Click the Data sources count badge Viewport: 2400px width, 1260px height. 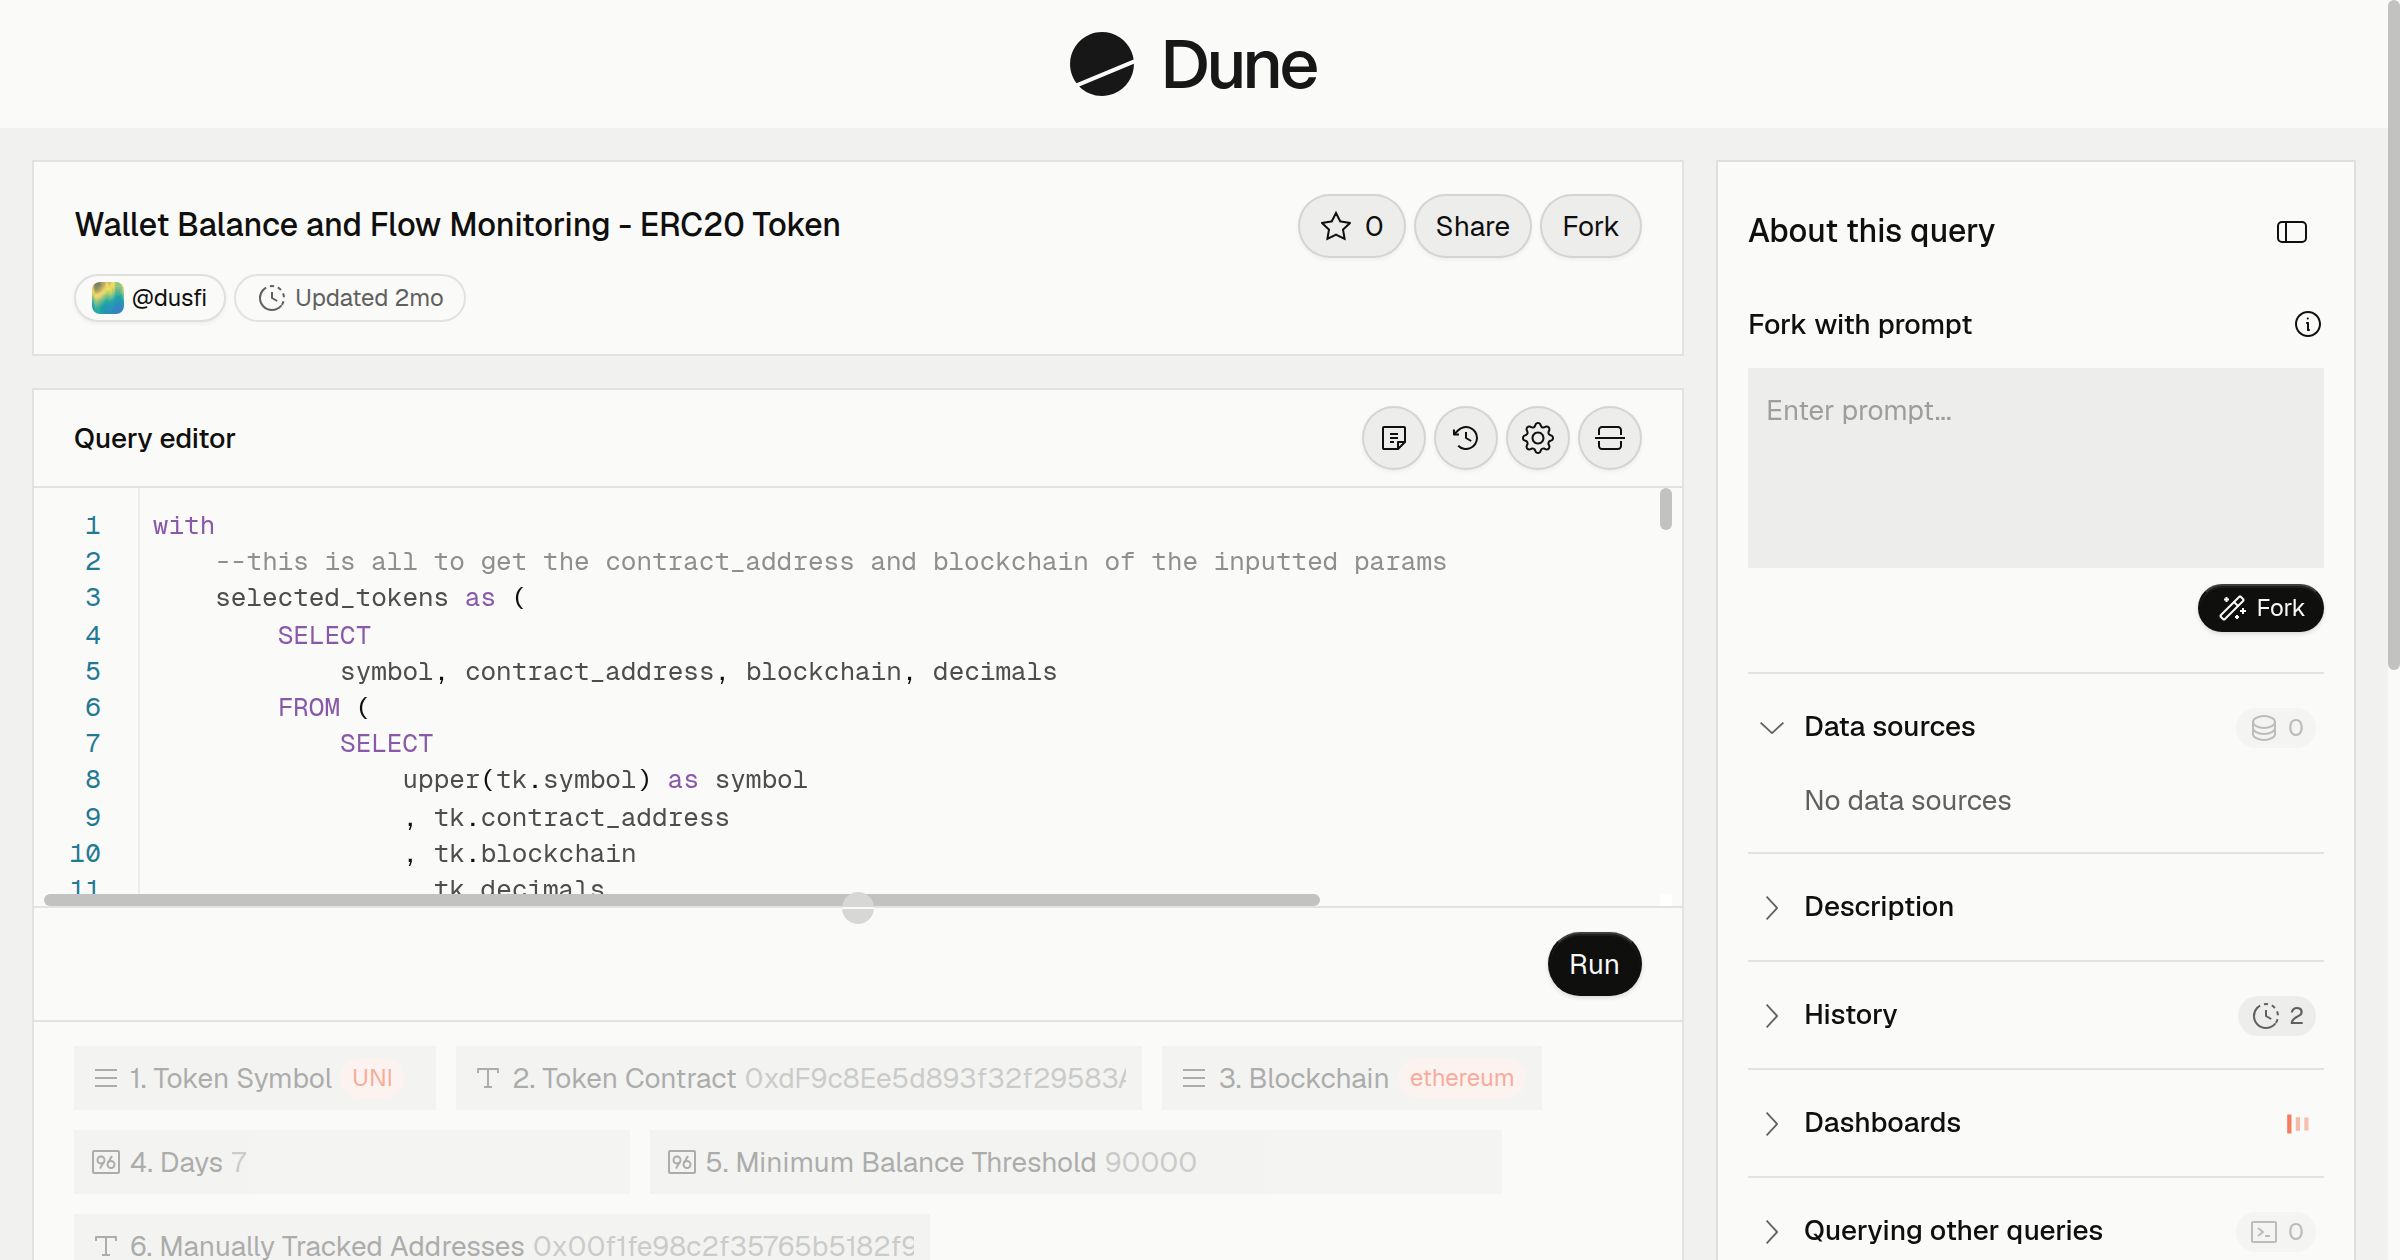point(2276,727)
